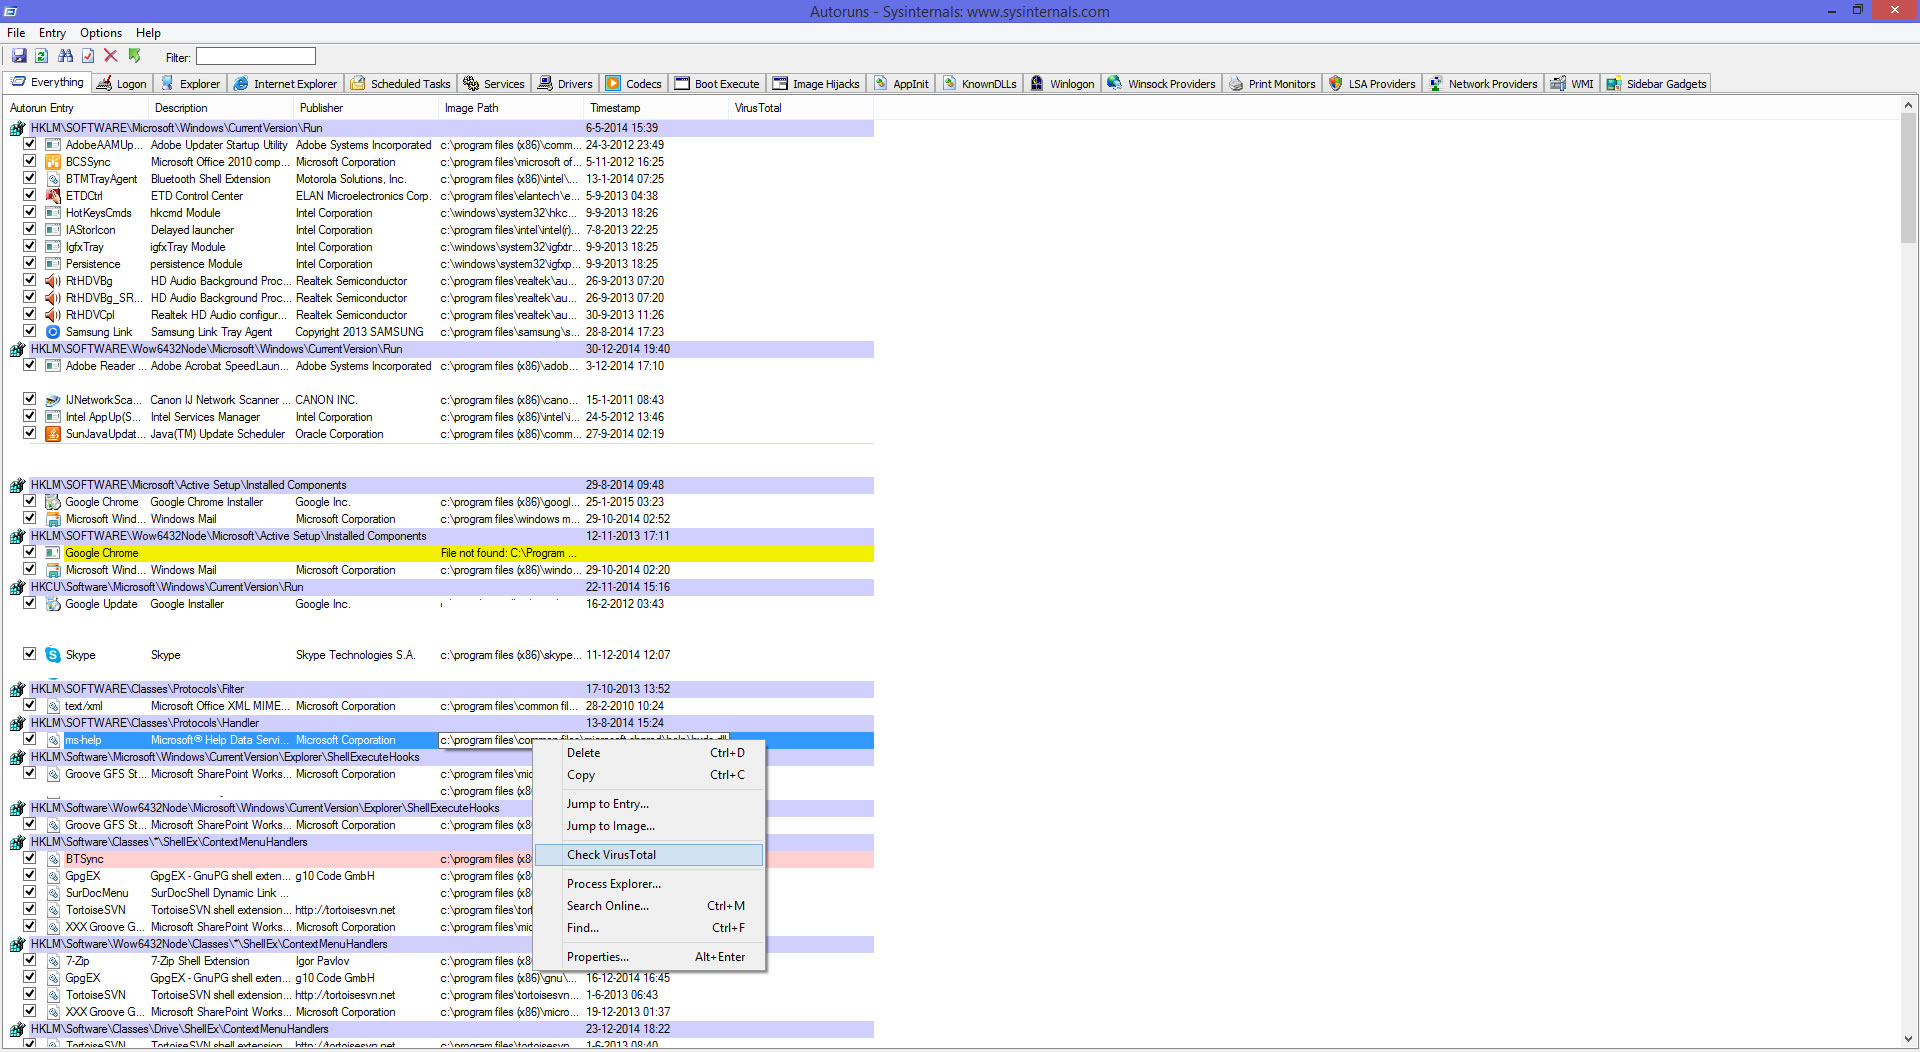The width and height of the screenshot is (1920, 1052).
Task: Click the Java icon next to SunJavaUpdat entry
Action: click(53, 434)
